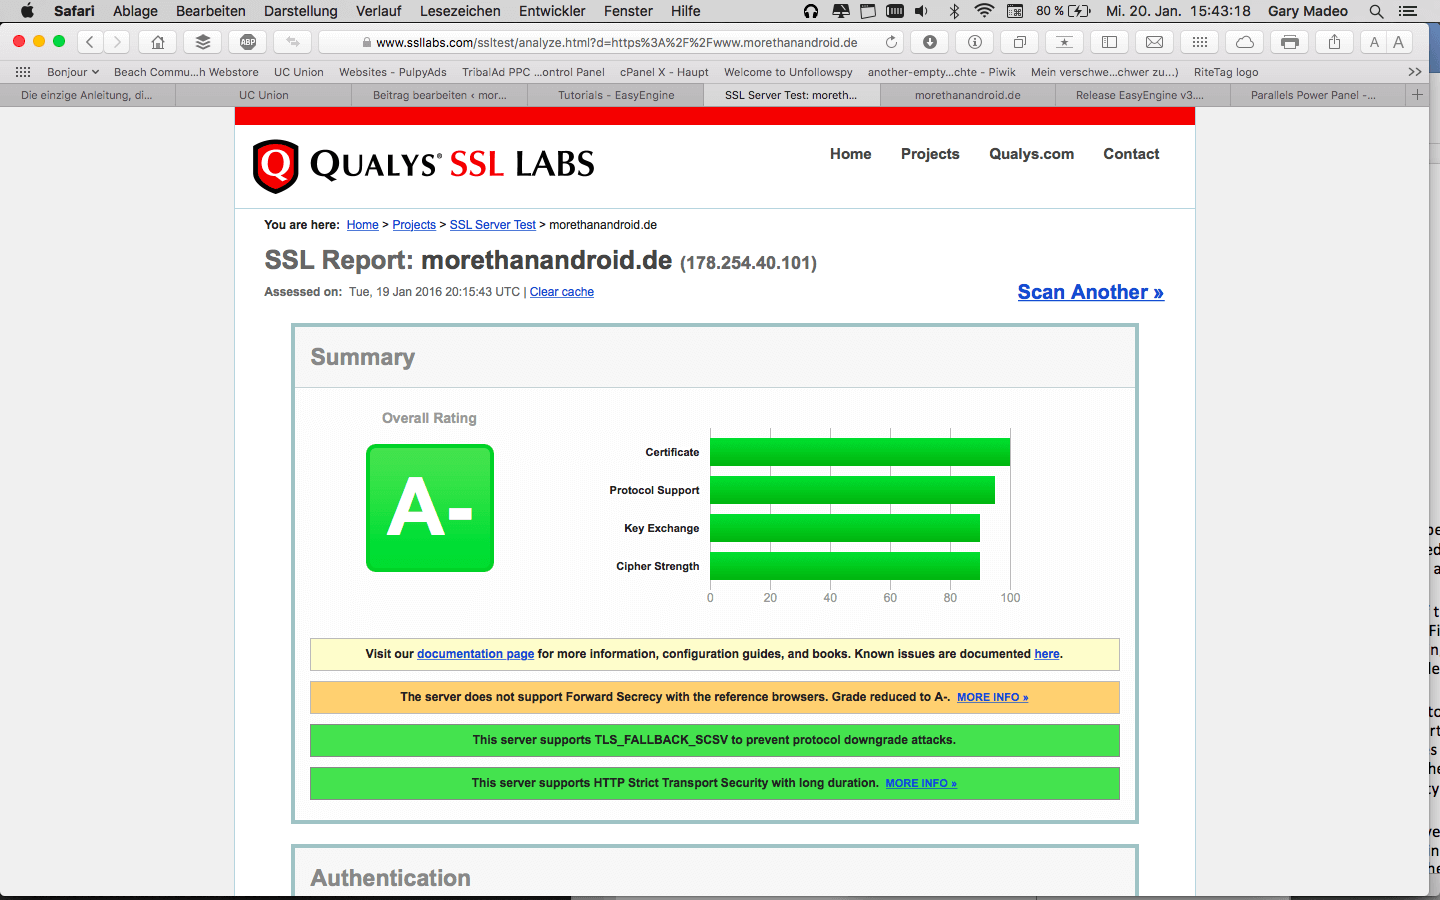Viewport: 1440px width, 900px height.
Task: Switch to Die einzige Anleitung tab
Action: [x=87, y=95]
